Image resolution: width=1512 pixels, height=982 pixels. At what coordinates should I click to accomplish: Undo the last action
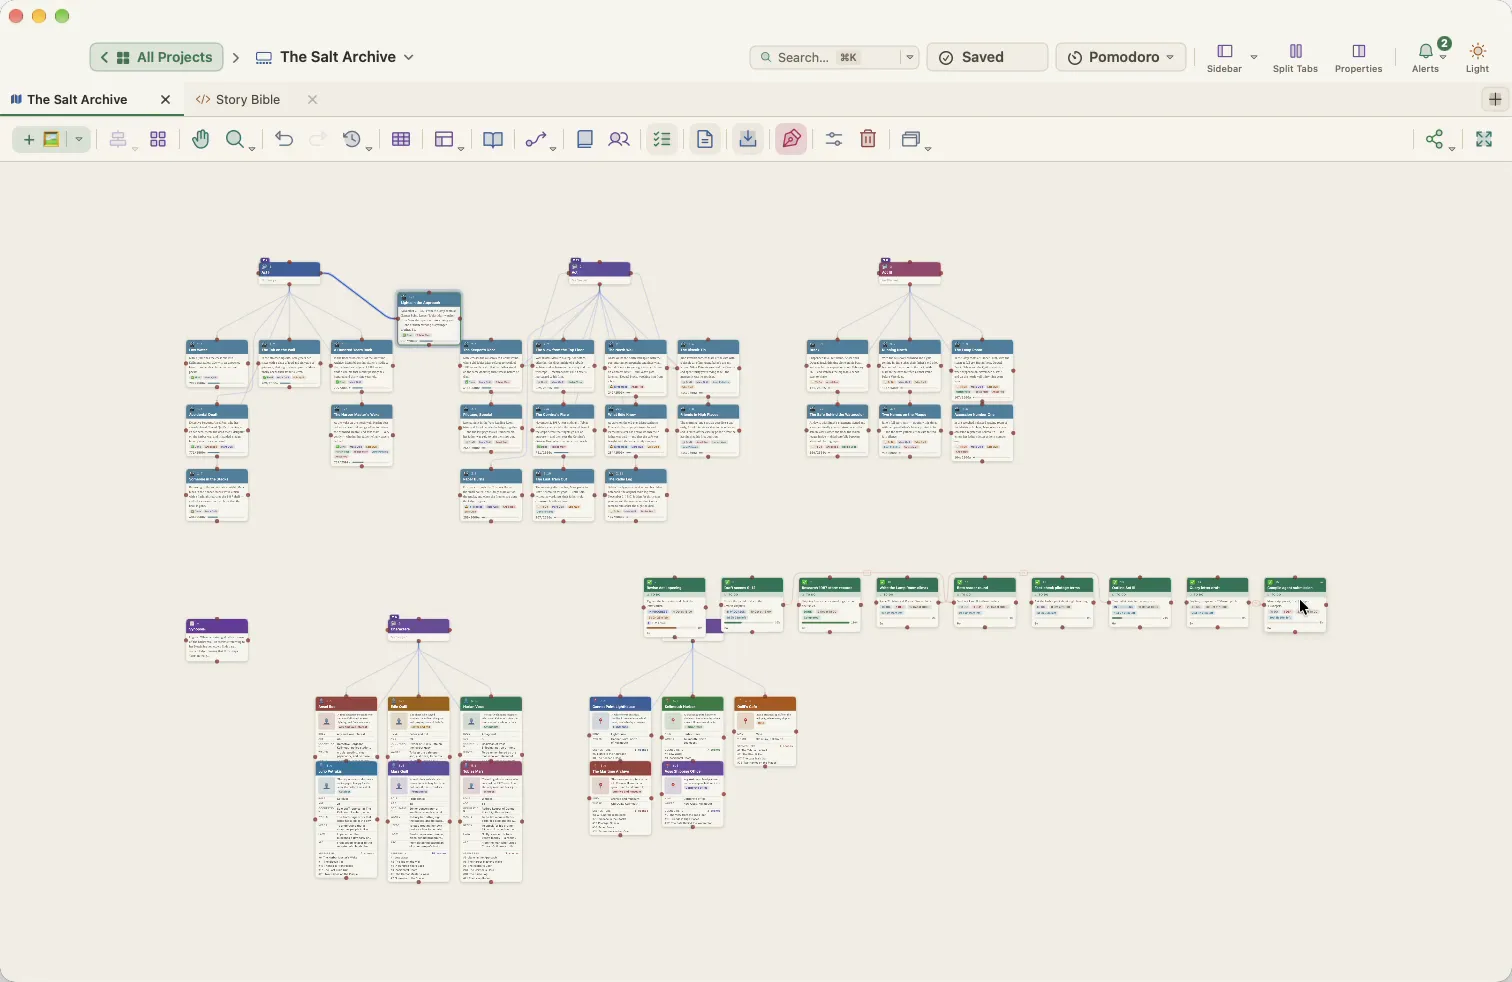[284, 140]
